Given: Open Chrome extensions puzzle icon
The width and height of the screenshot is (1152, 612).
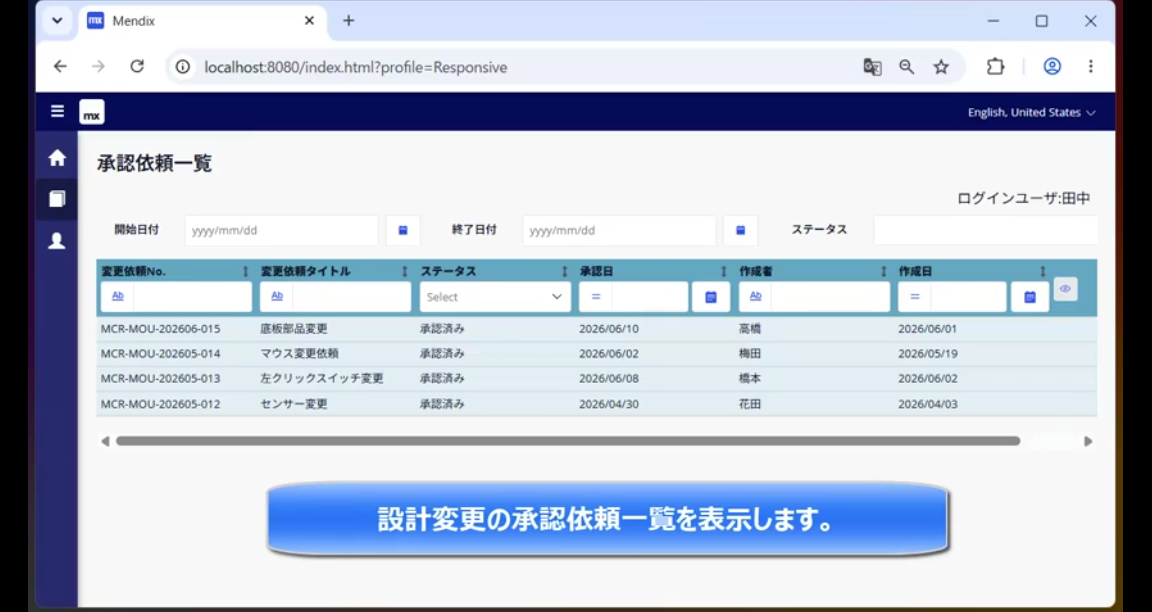Looking at the screenshot, I should [995, 67].
